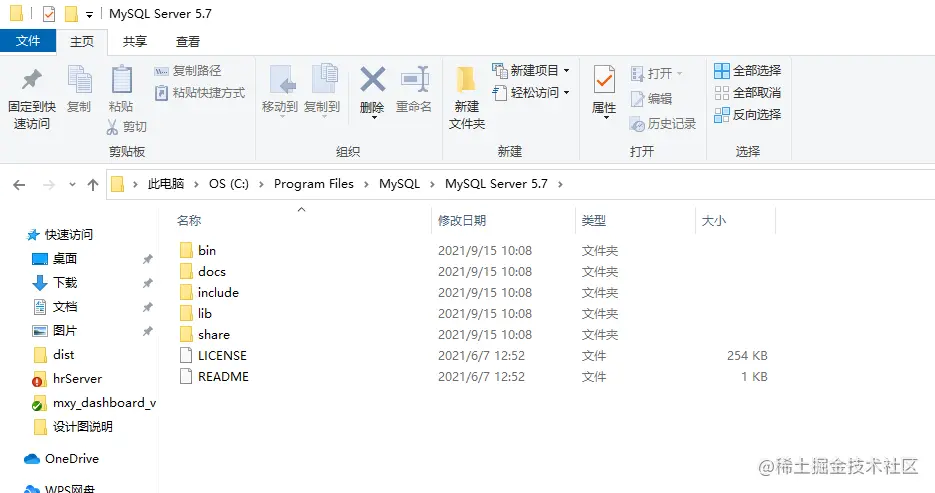This screenshot has width=935, height=493.
Task: Open 历史记录 history
Action: click(x=663, y=124)
